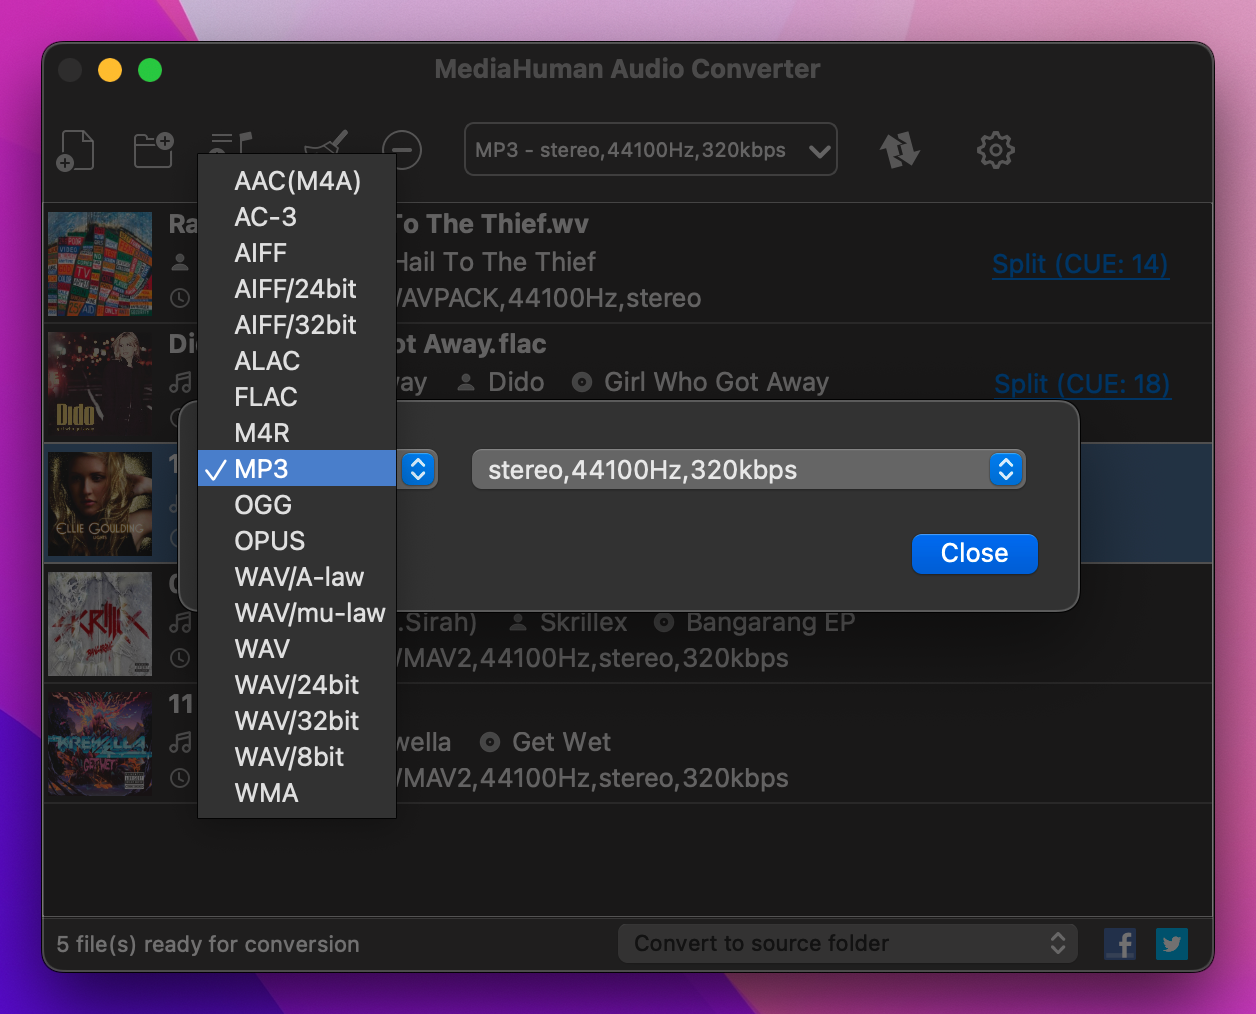Select WAV/24bit format option
1256x1014 pixels.
click(x=297, y=685)
